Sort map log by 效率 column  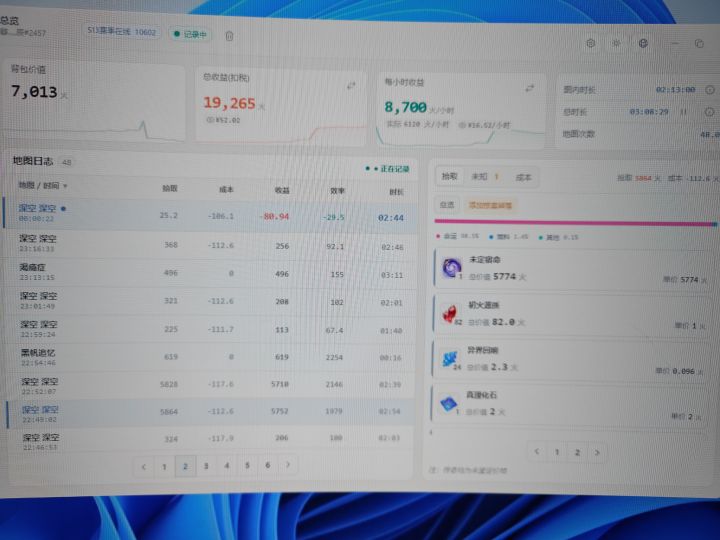pos(337,191)
